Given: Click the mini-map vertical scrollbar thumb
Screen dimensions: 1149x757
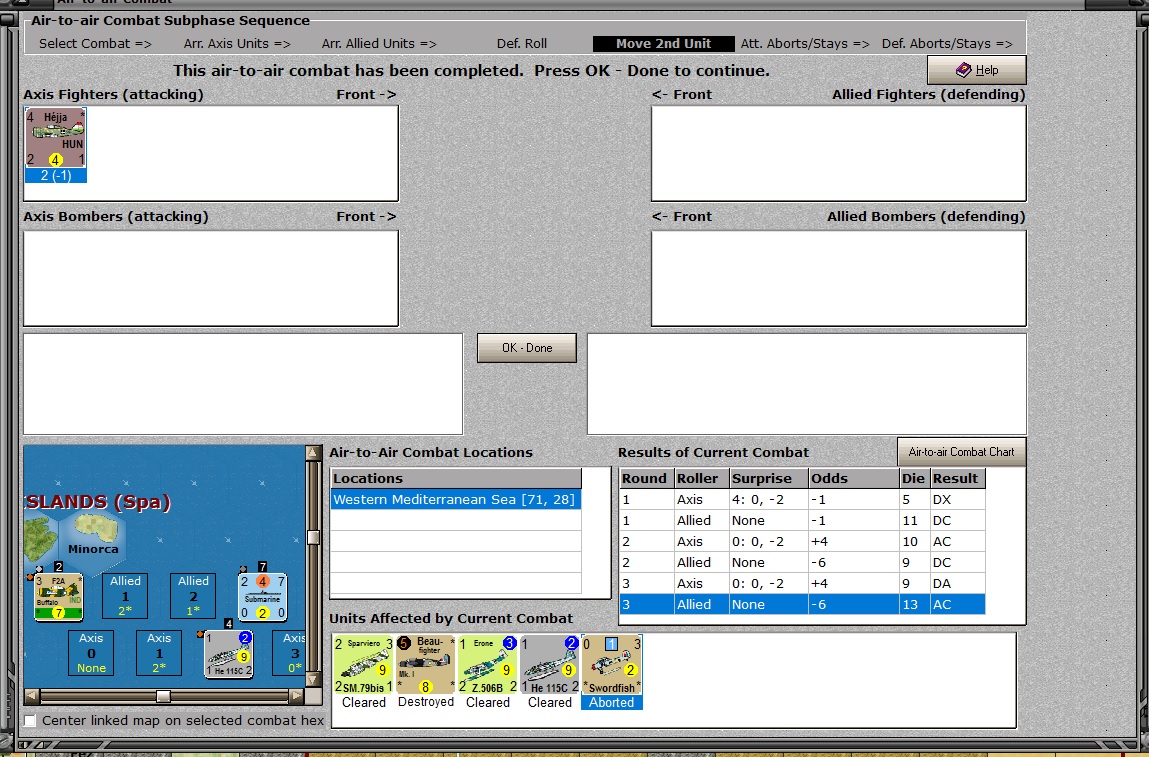Looking at the screenshot, I should [x=313, y=537].
